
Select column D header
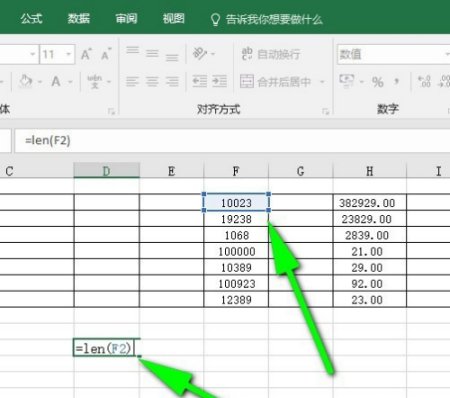(106, 170)
